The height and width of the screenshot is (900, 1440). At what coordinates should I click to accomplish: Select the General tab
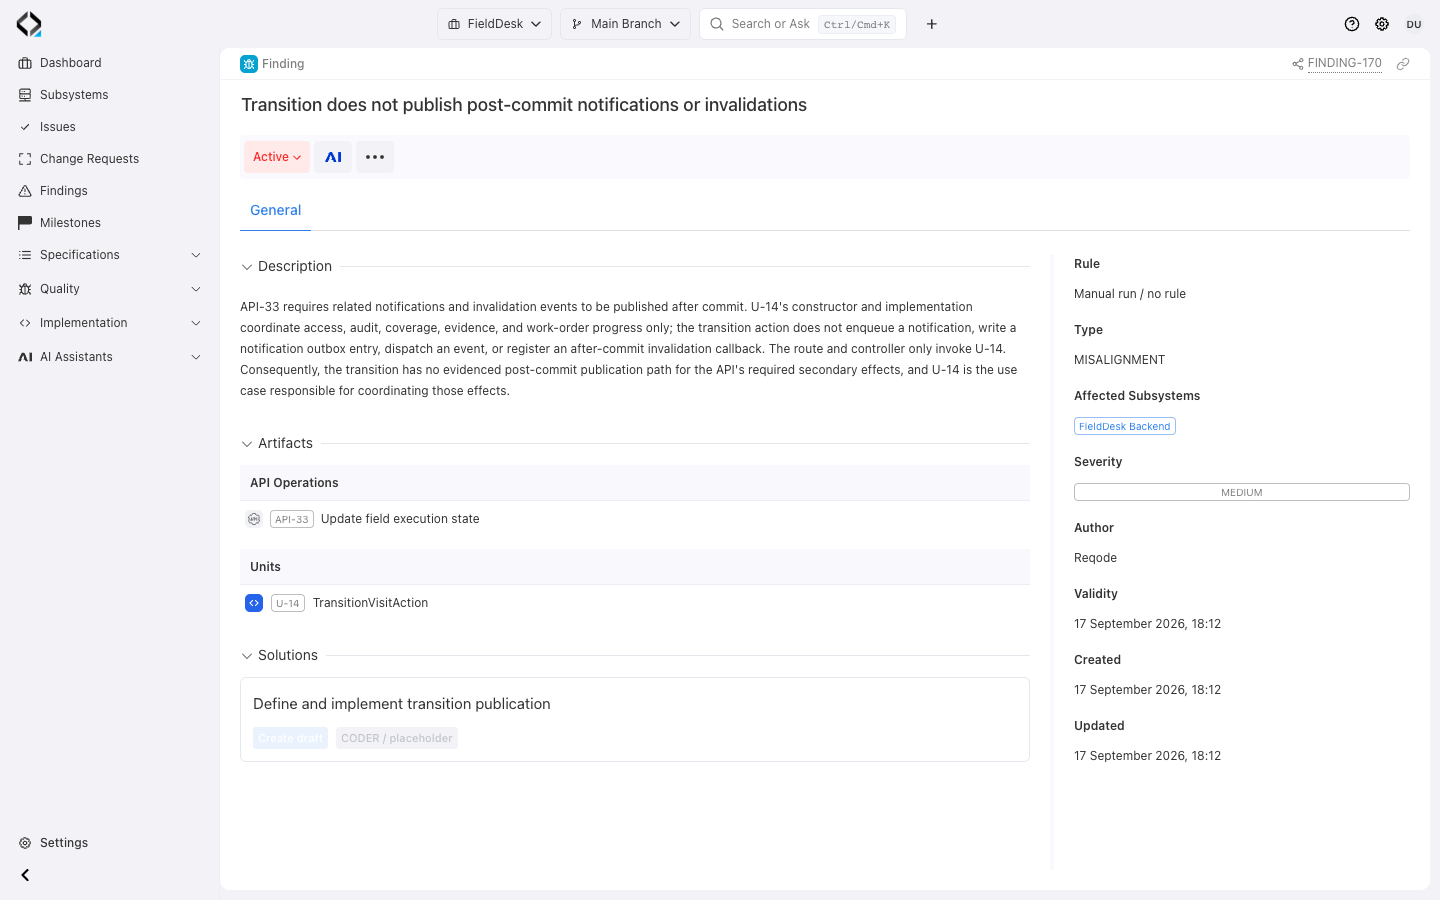coord(275,210)
